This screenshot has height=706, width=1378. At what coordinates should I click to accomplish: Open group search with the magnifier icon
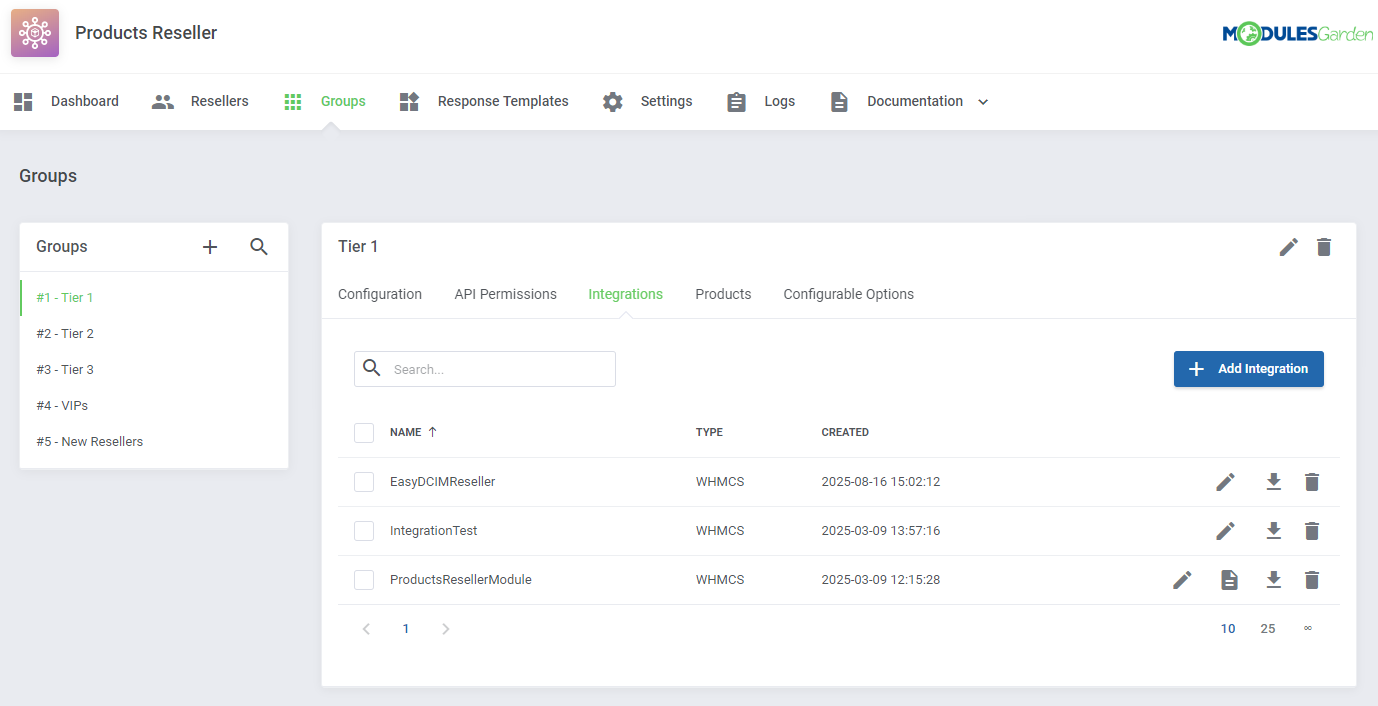(x=259, y=246)
